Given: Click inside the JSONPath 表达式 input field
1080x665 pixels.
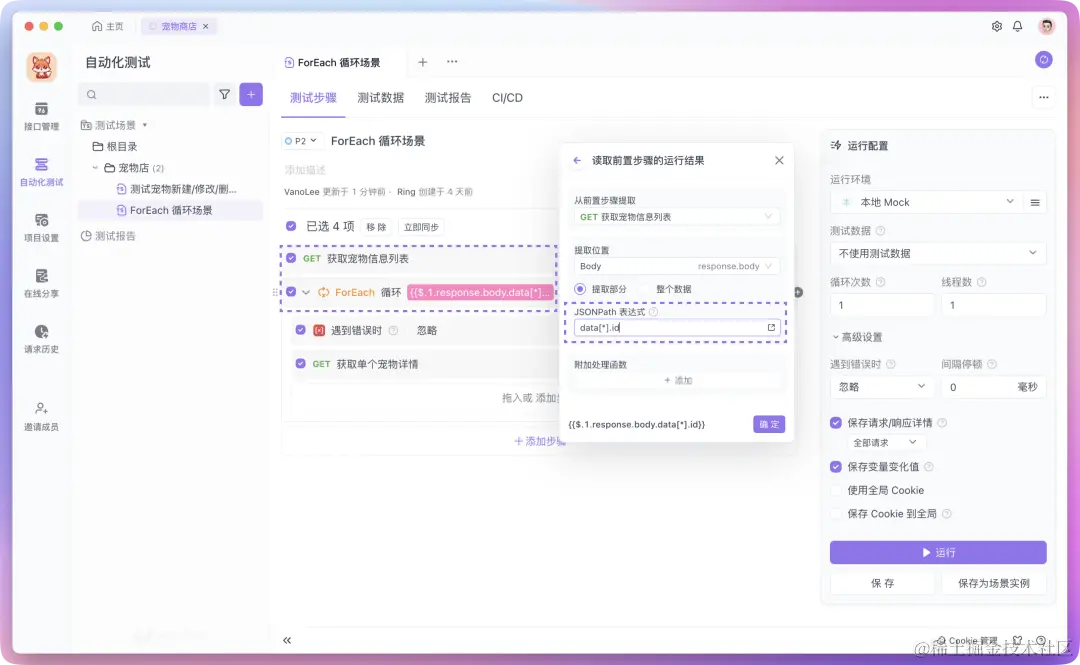Looking at the screenshot, I should coord(670,327).
